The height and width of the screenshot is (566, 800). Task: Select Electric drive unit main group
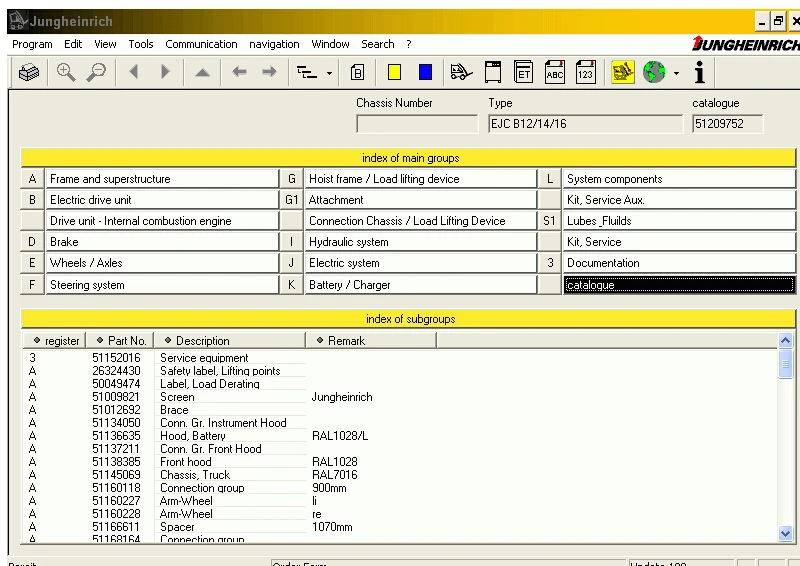click(x=162, y=200)
